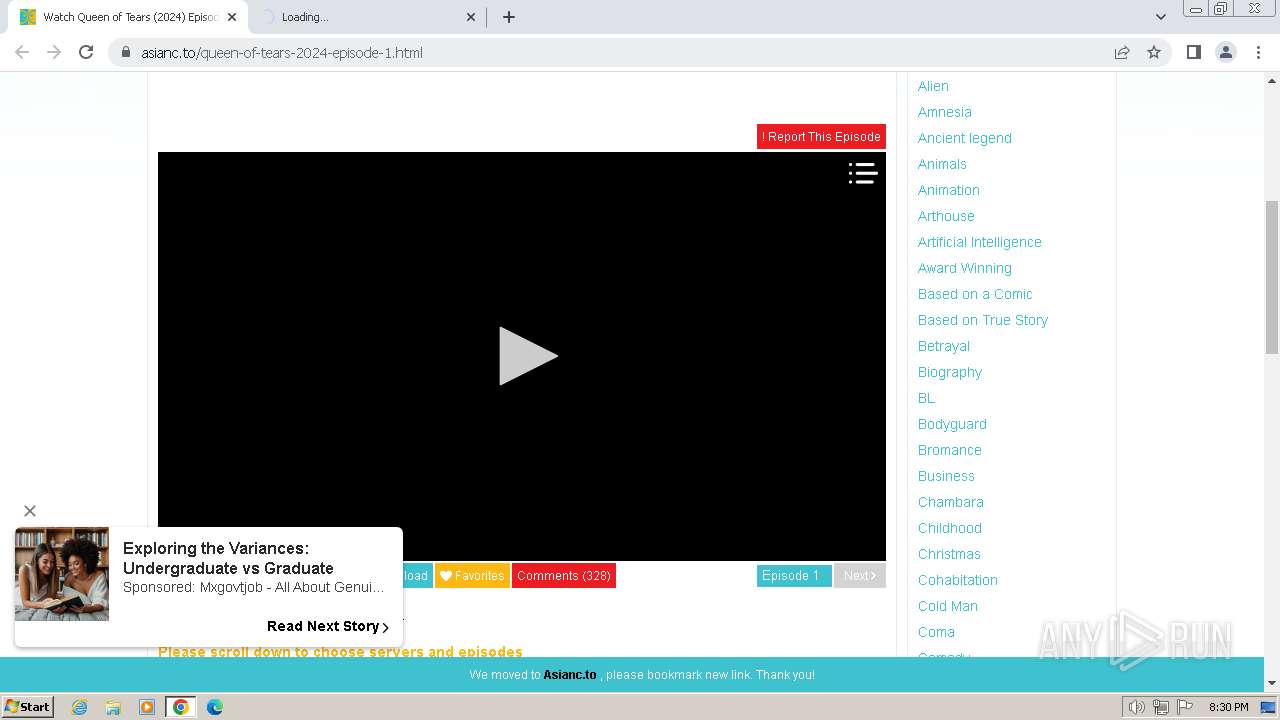Viewport: 1280px width, 720px height.
Task: Open Windows Media Player from the taskbar
Action: coord(147,707)
